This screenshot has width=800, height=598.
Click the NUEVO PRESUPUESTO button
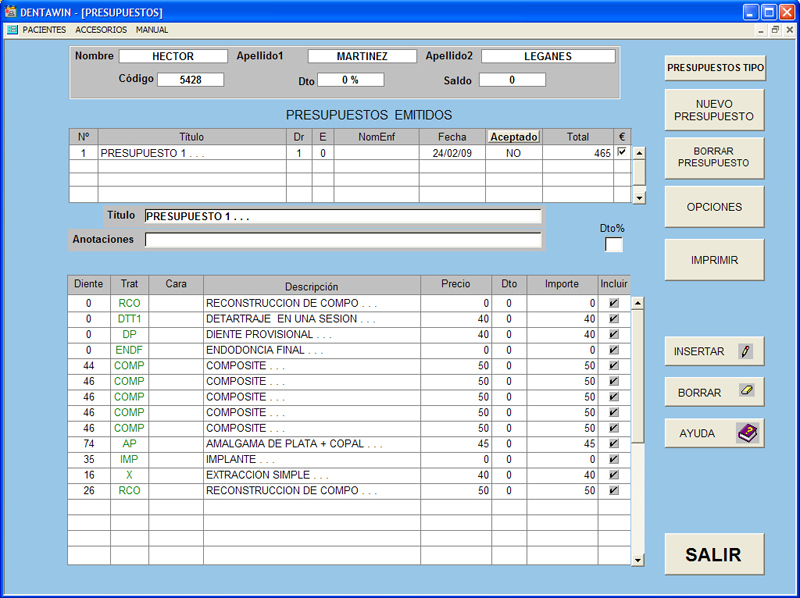coord(714,110)
